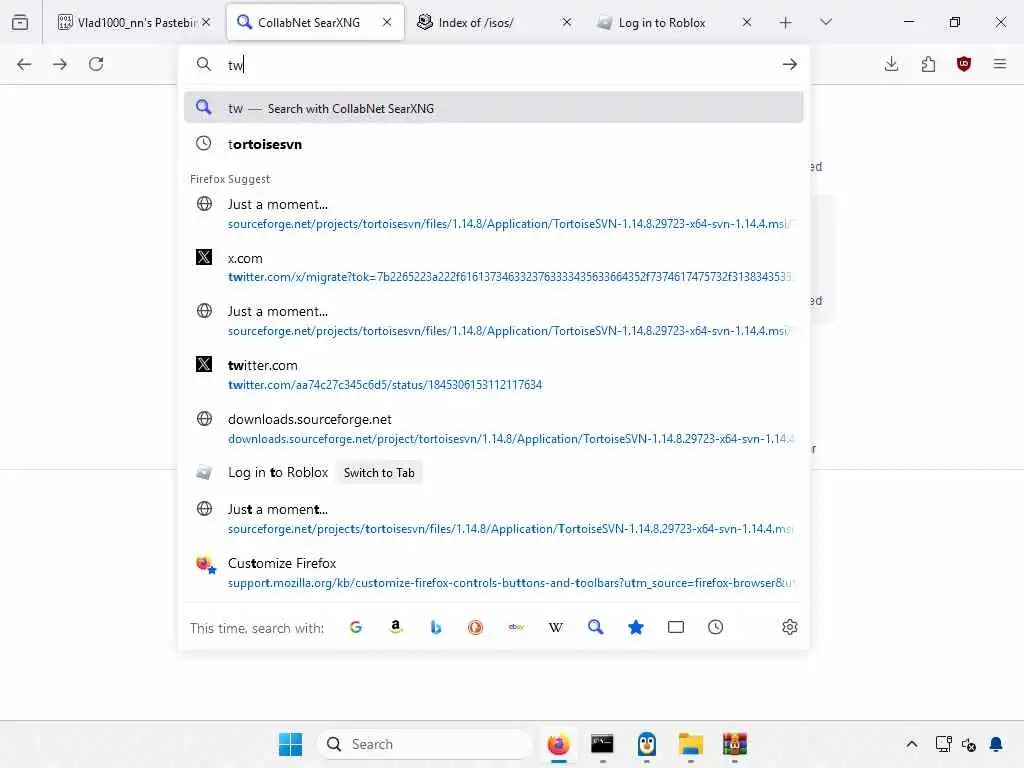Go back with the back arrow button
The width and height of the screenshot is (1024, 768).
24,64
